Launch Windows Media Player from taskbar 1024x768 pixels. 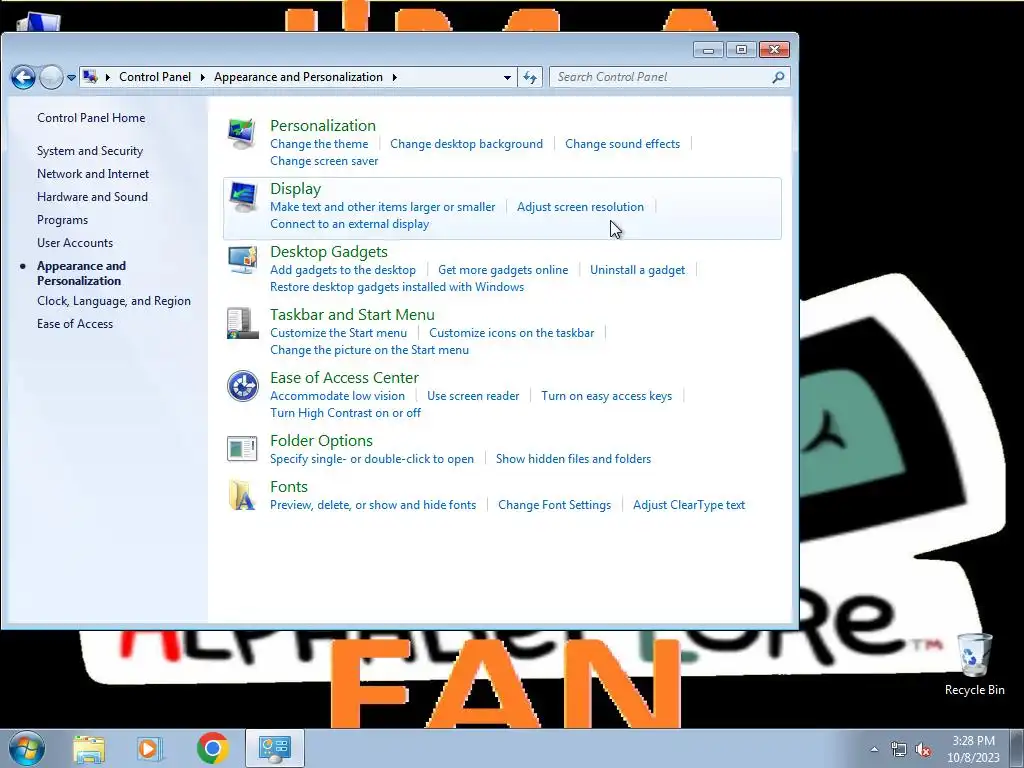click(x=149, y=749)
